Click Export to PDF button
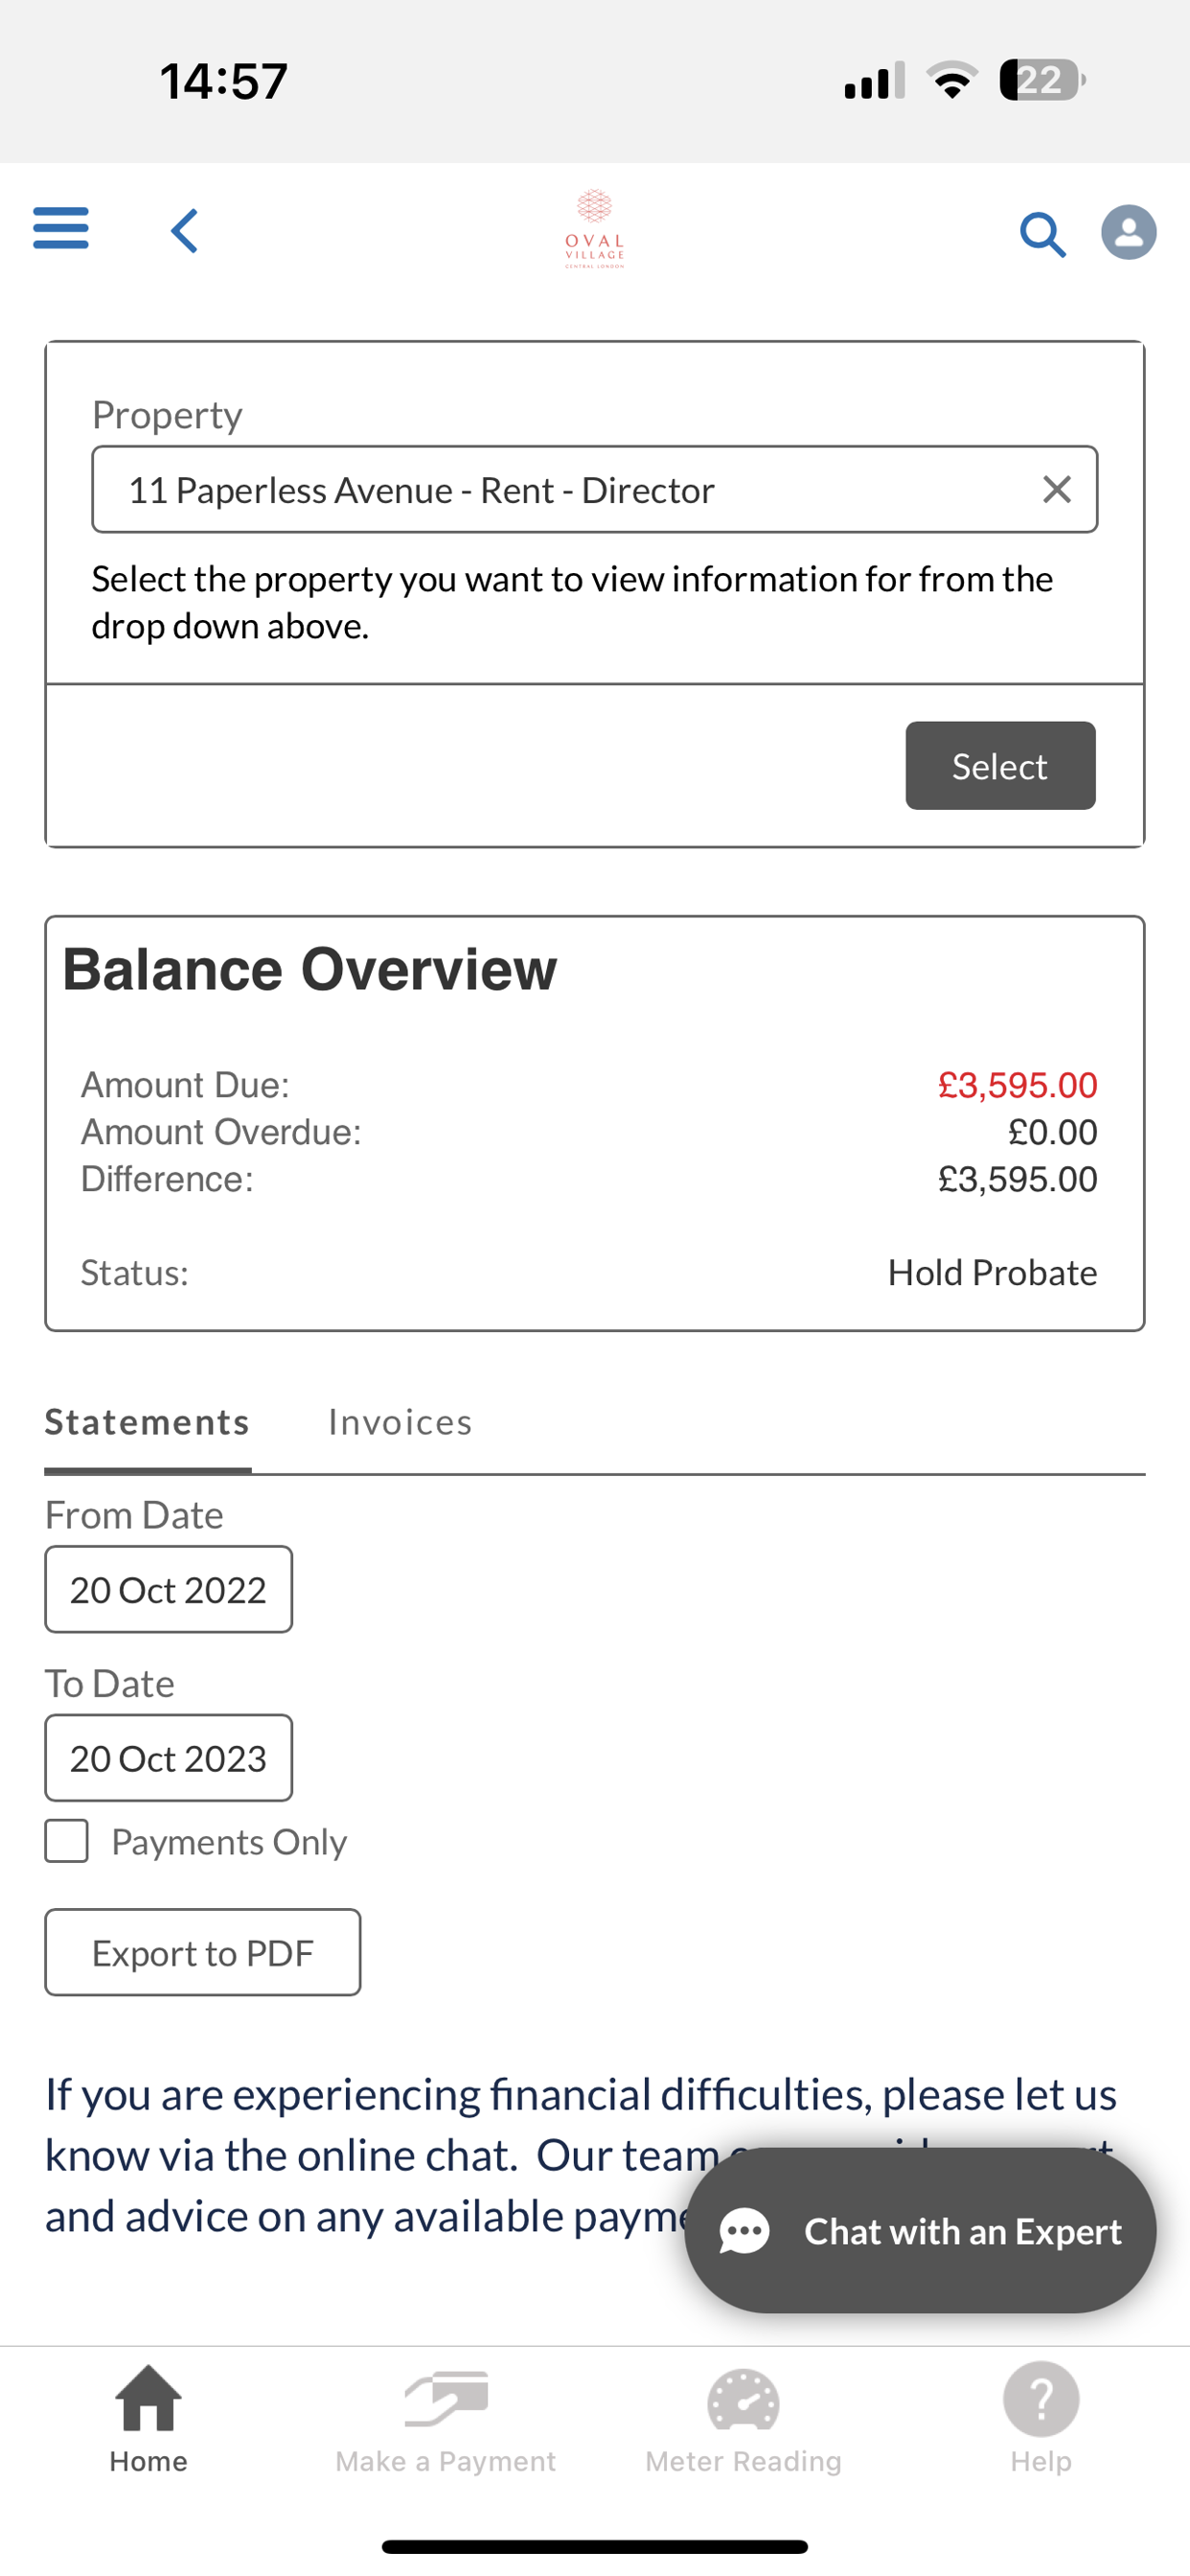 click(203, 1952)
